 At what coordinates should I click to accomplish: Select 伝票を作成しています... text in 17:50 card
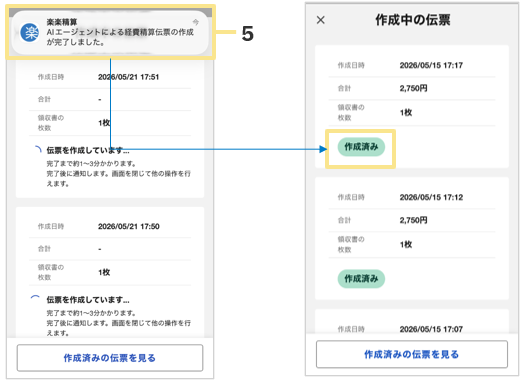tap(88, 300)
